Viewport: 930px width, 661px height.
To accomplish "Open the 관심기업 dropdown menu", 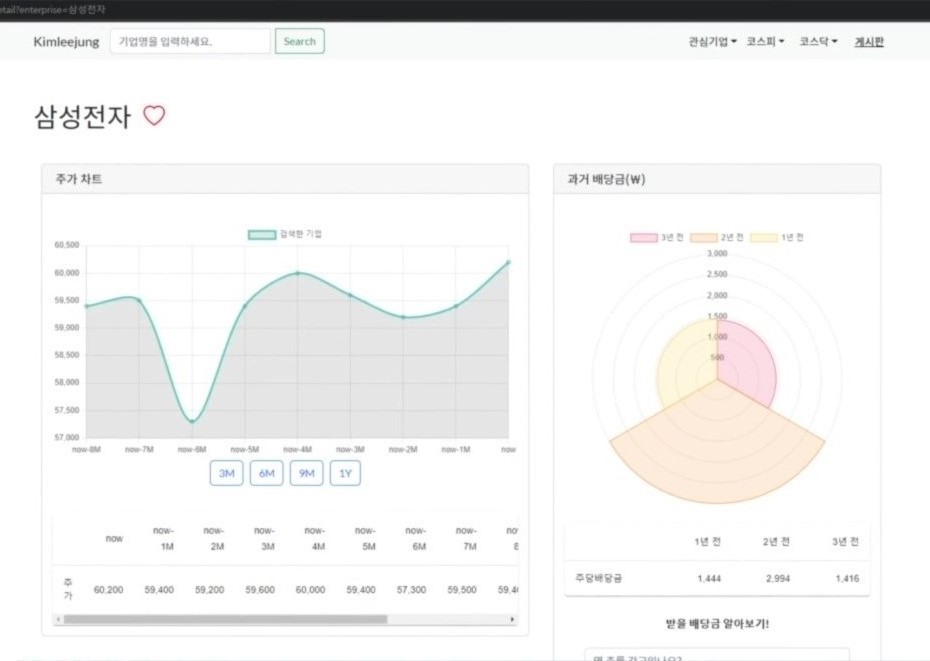I will [712, 42].
